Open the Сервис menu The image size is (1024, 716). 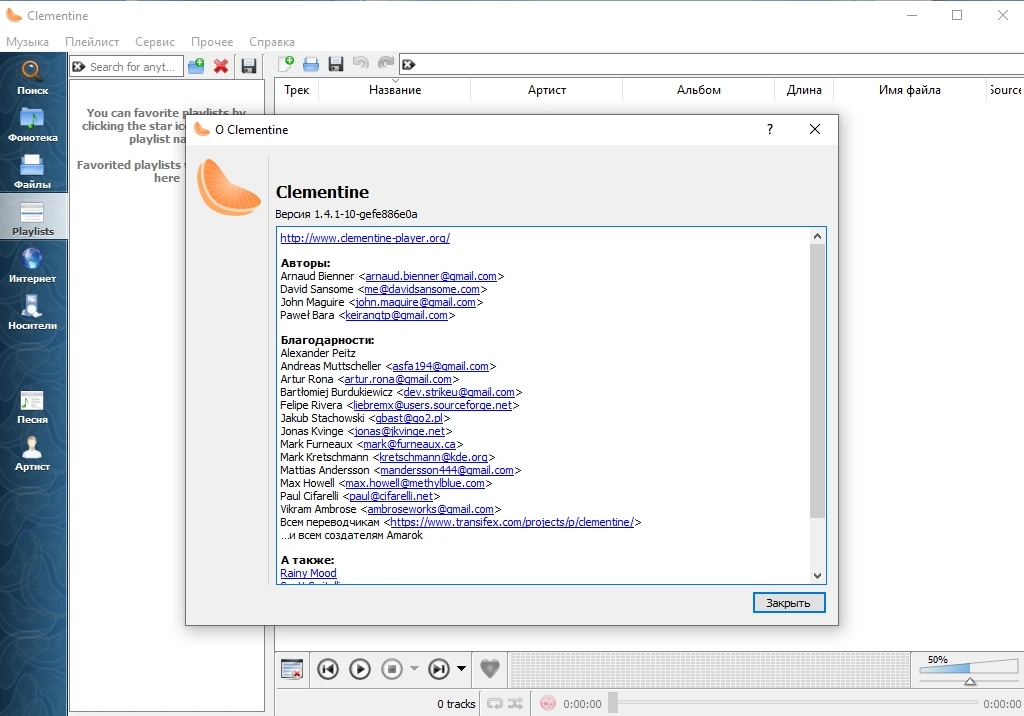[x=155, y=42]
